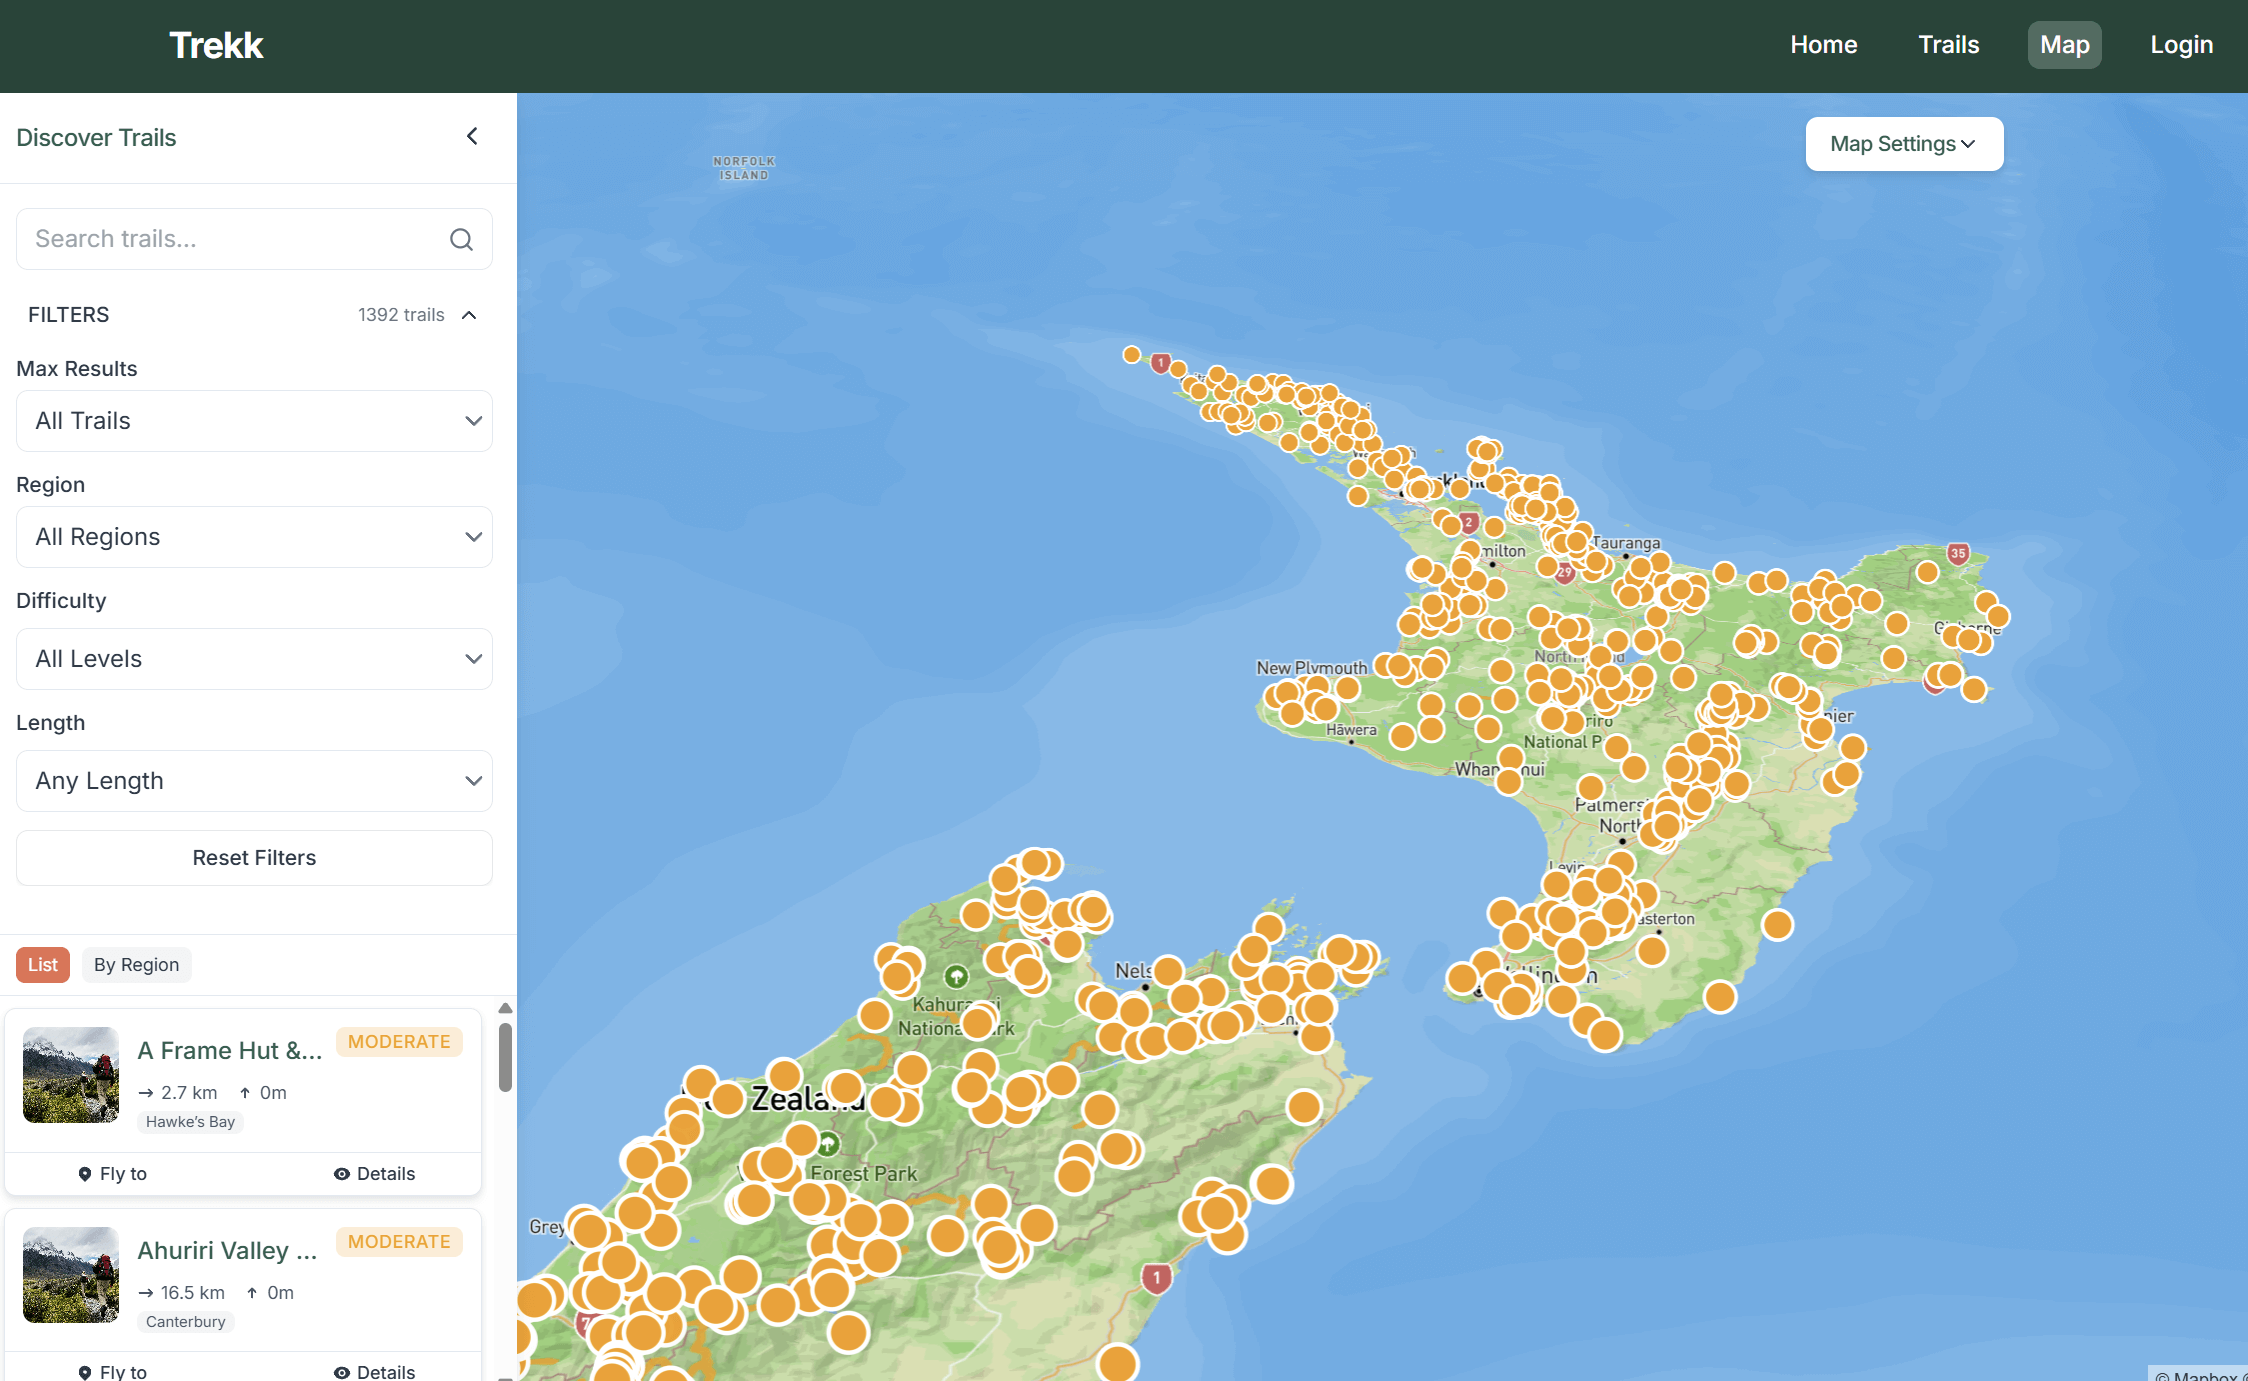
Task: Open the Map Settings dropdown
Action: (1903, 143)
